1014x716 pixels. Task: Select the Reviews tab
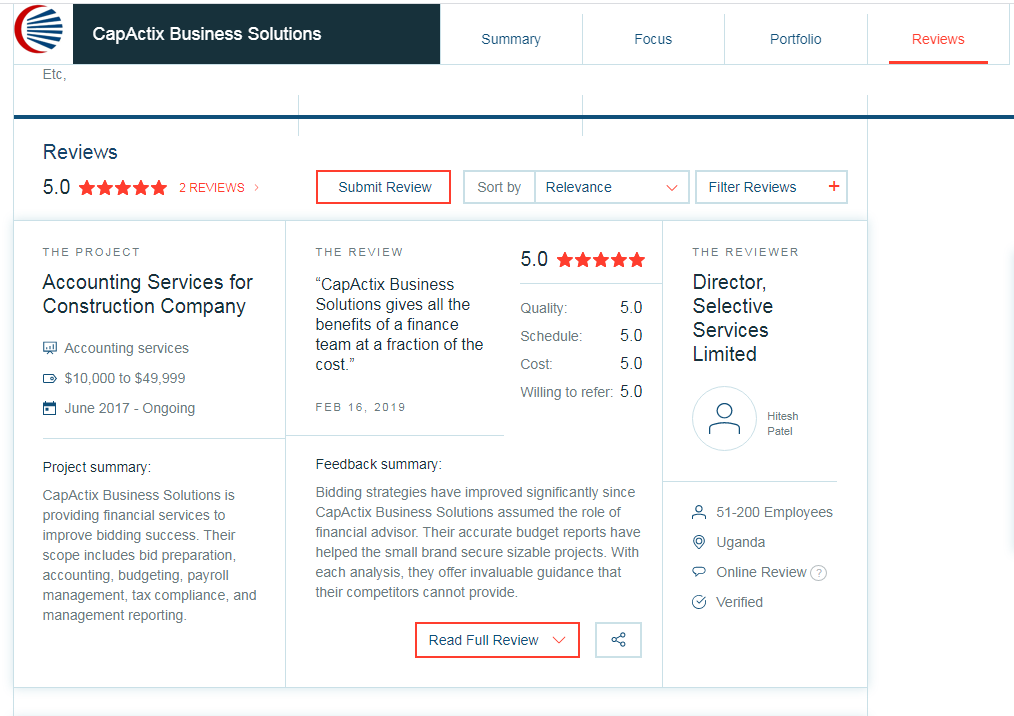(x=938, y=39)
